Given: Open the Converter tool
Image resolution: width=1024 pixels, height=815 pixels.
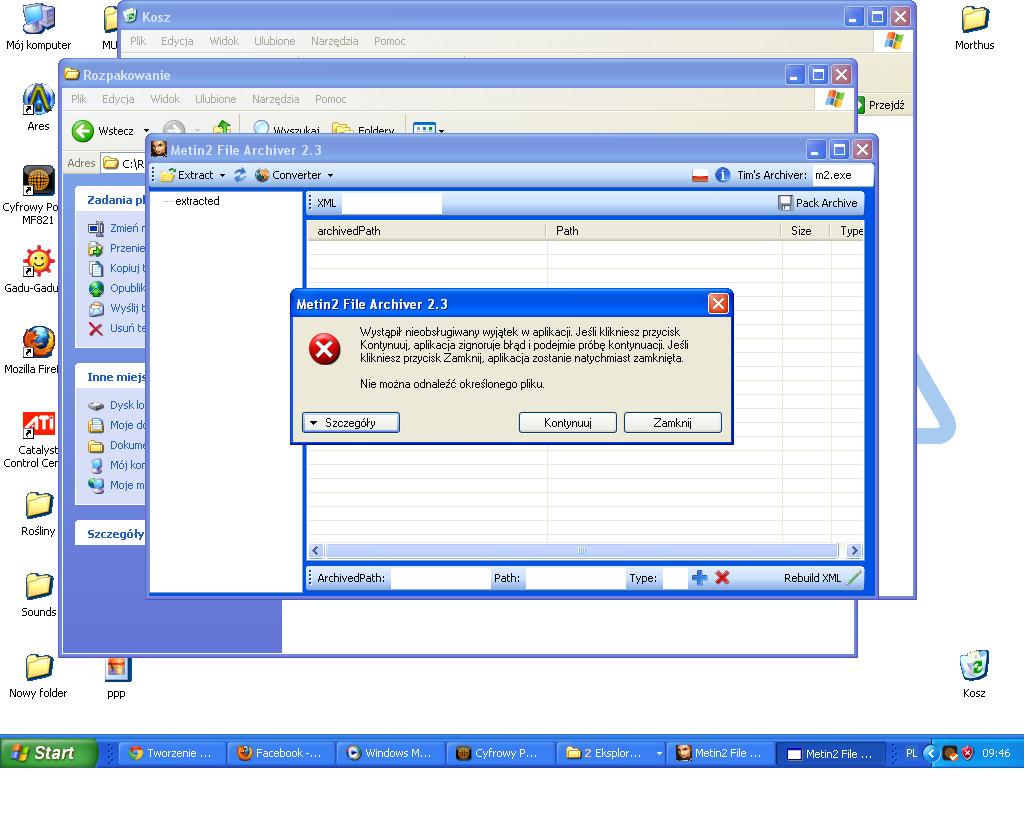Looking at the screenshot, I should pos(289,175).
